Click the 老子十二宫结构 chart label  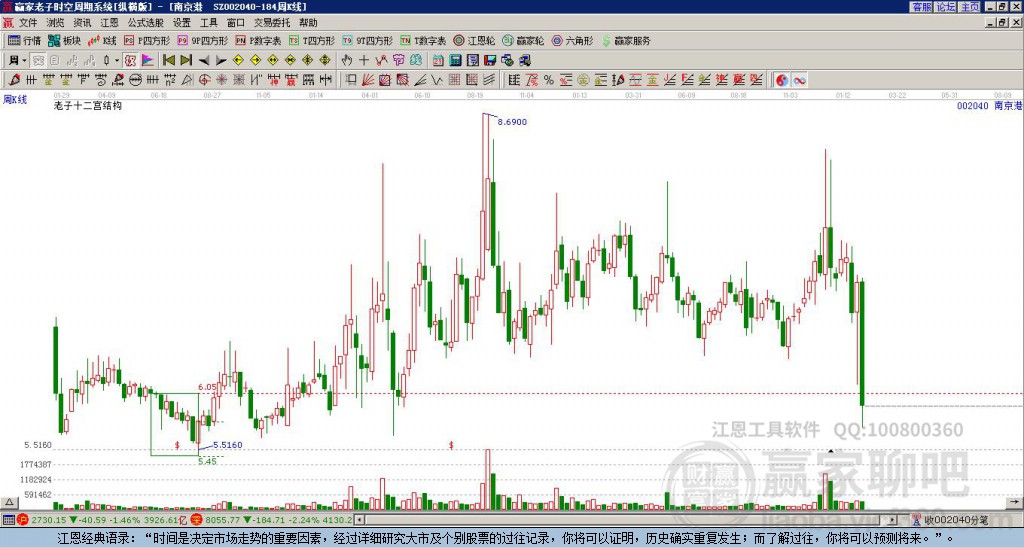point(88,105)
